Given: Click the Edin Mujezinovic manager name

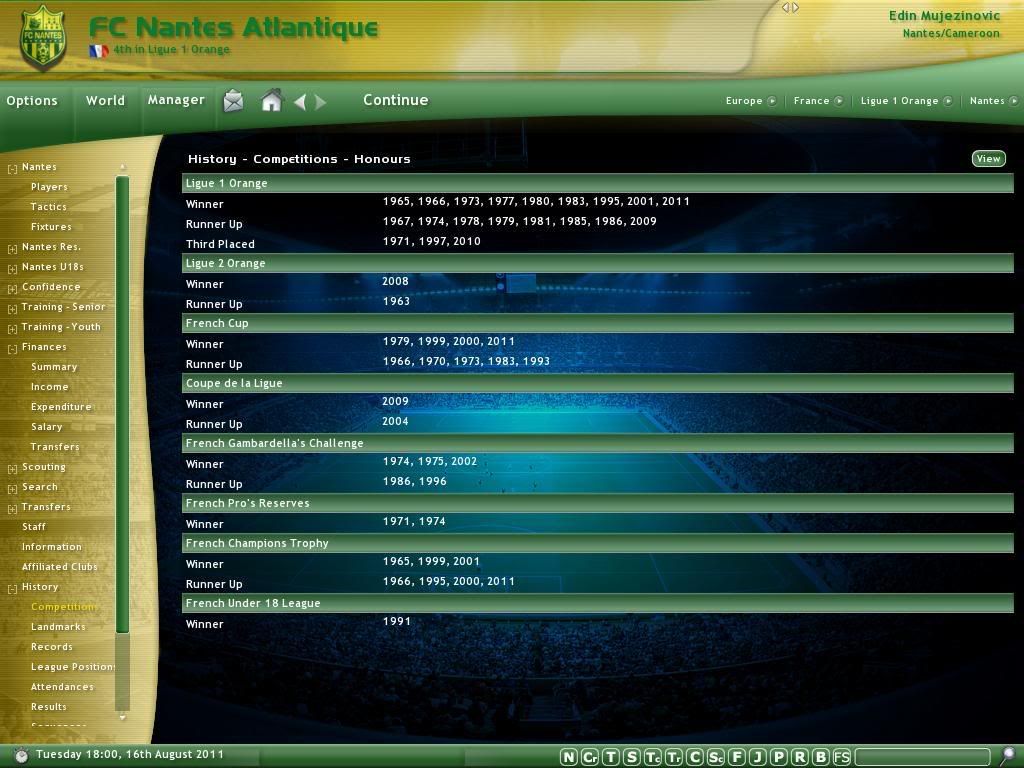Looking at the screenshot, I should [x=944, y=16].
